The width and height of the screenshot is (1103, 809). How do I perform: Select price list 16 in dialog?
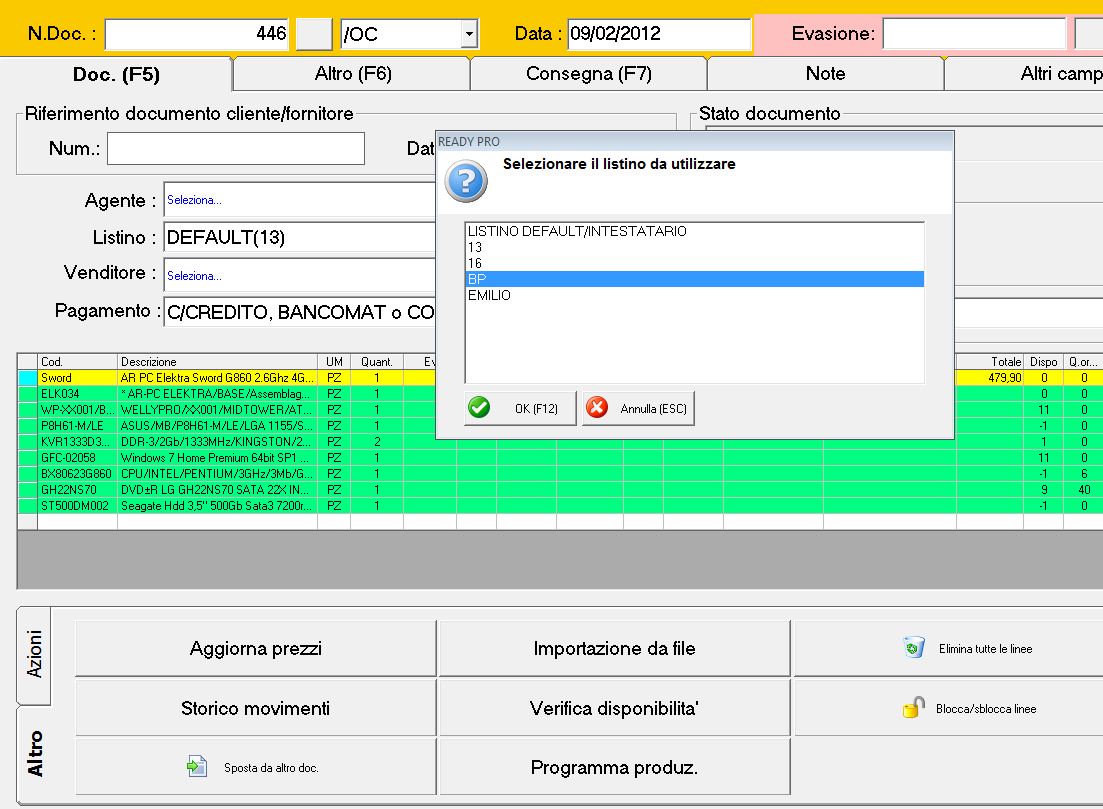[x=694, y=263]
